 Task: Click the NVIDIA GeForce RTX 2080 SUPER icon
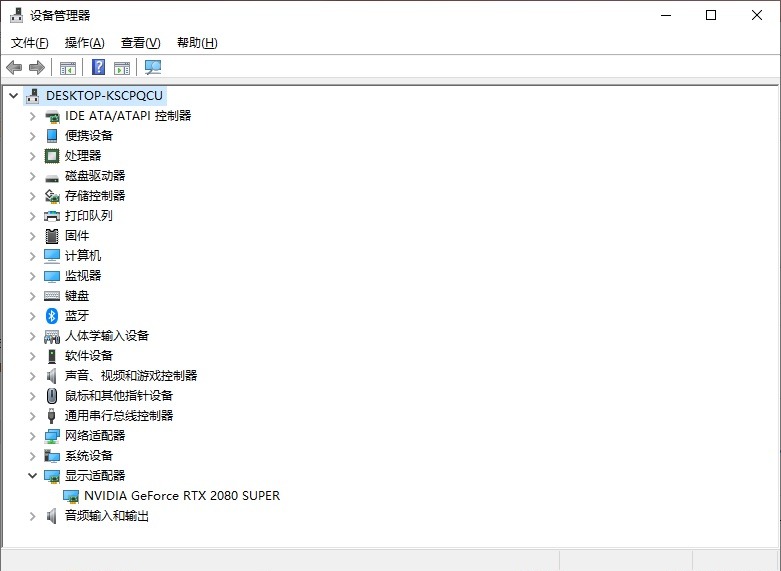click(71, 496)
